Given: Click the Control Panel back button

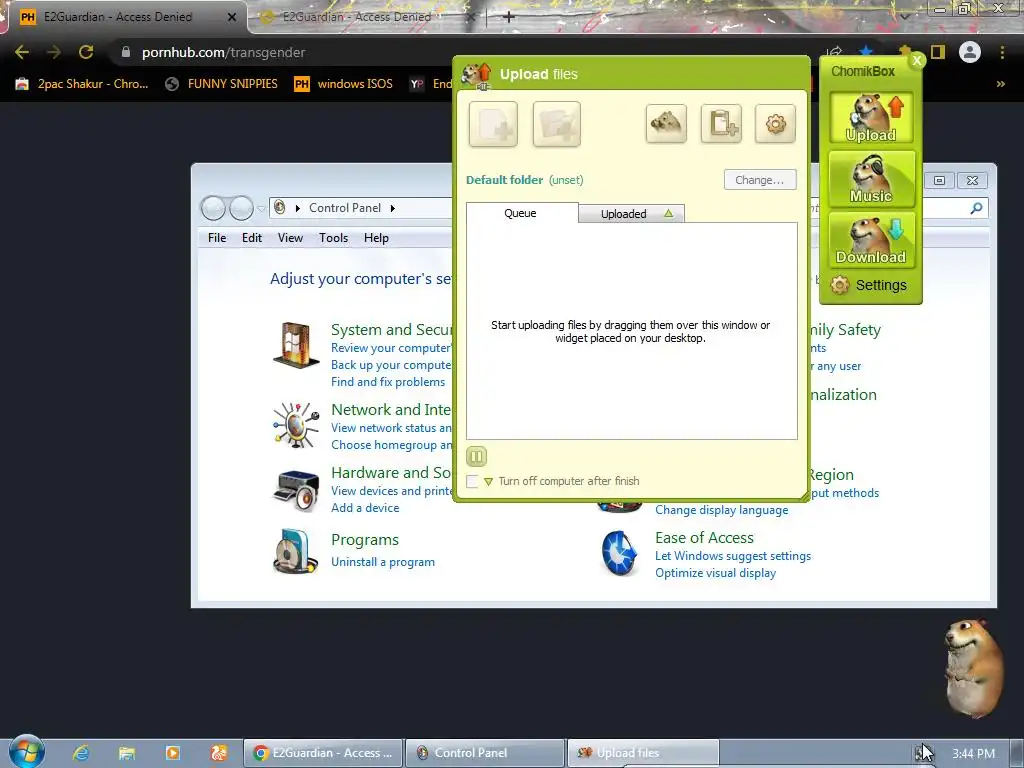Looking at the screenshot, I should (x=213, y=208).
